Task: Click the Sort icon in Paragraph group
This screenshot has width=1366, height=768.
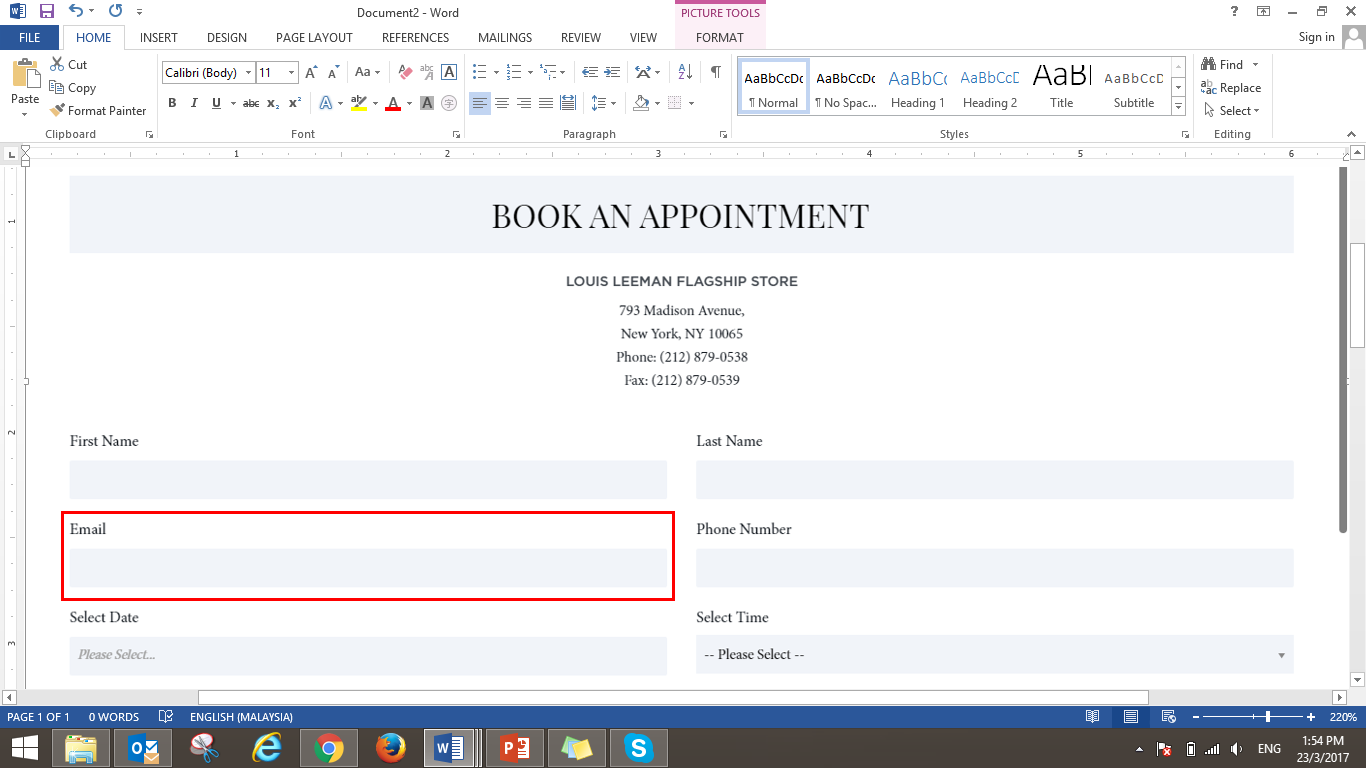Action: pyautogui.click(x=685, y=72)
